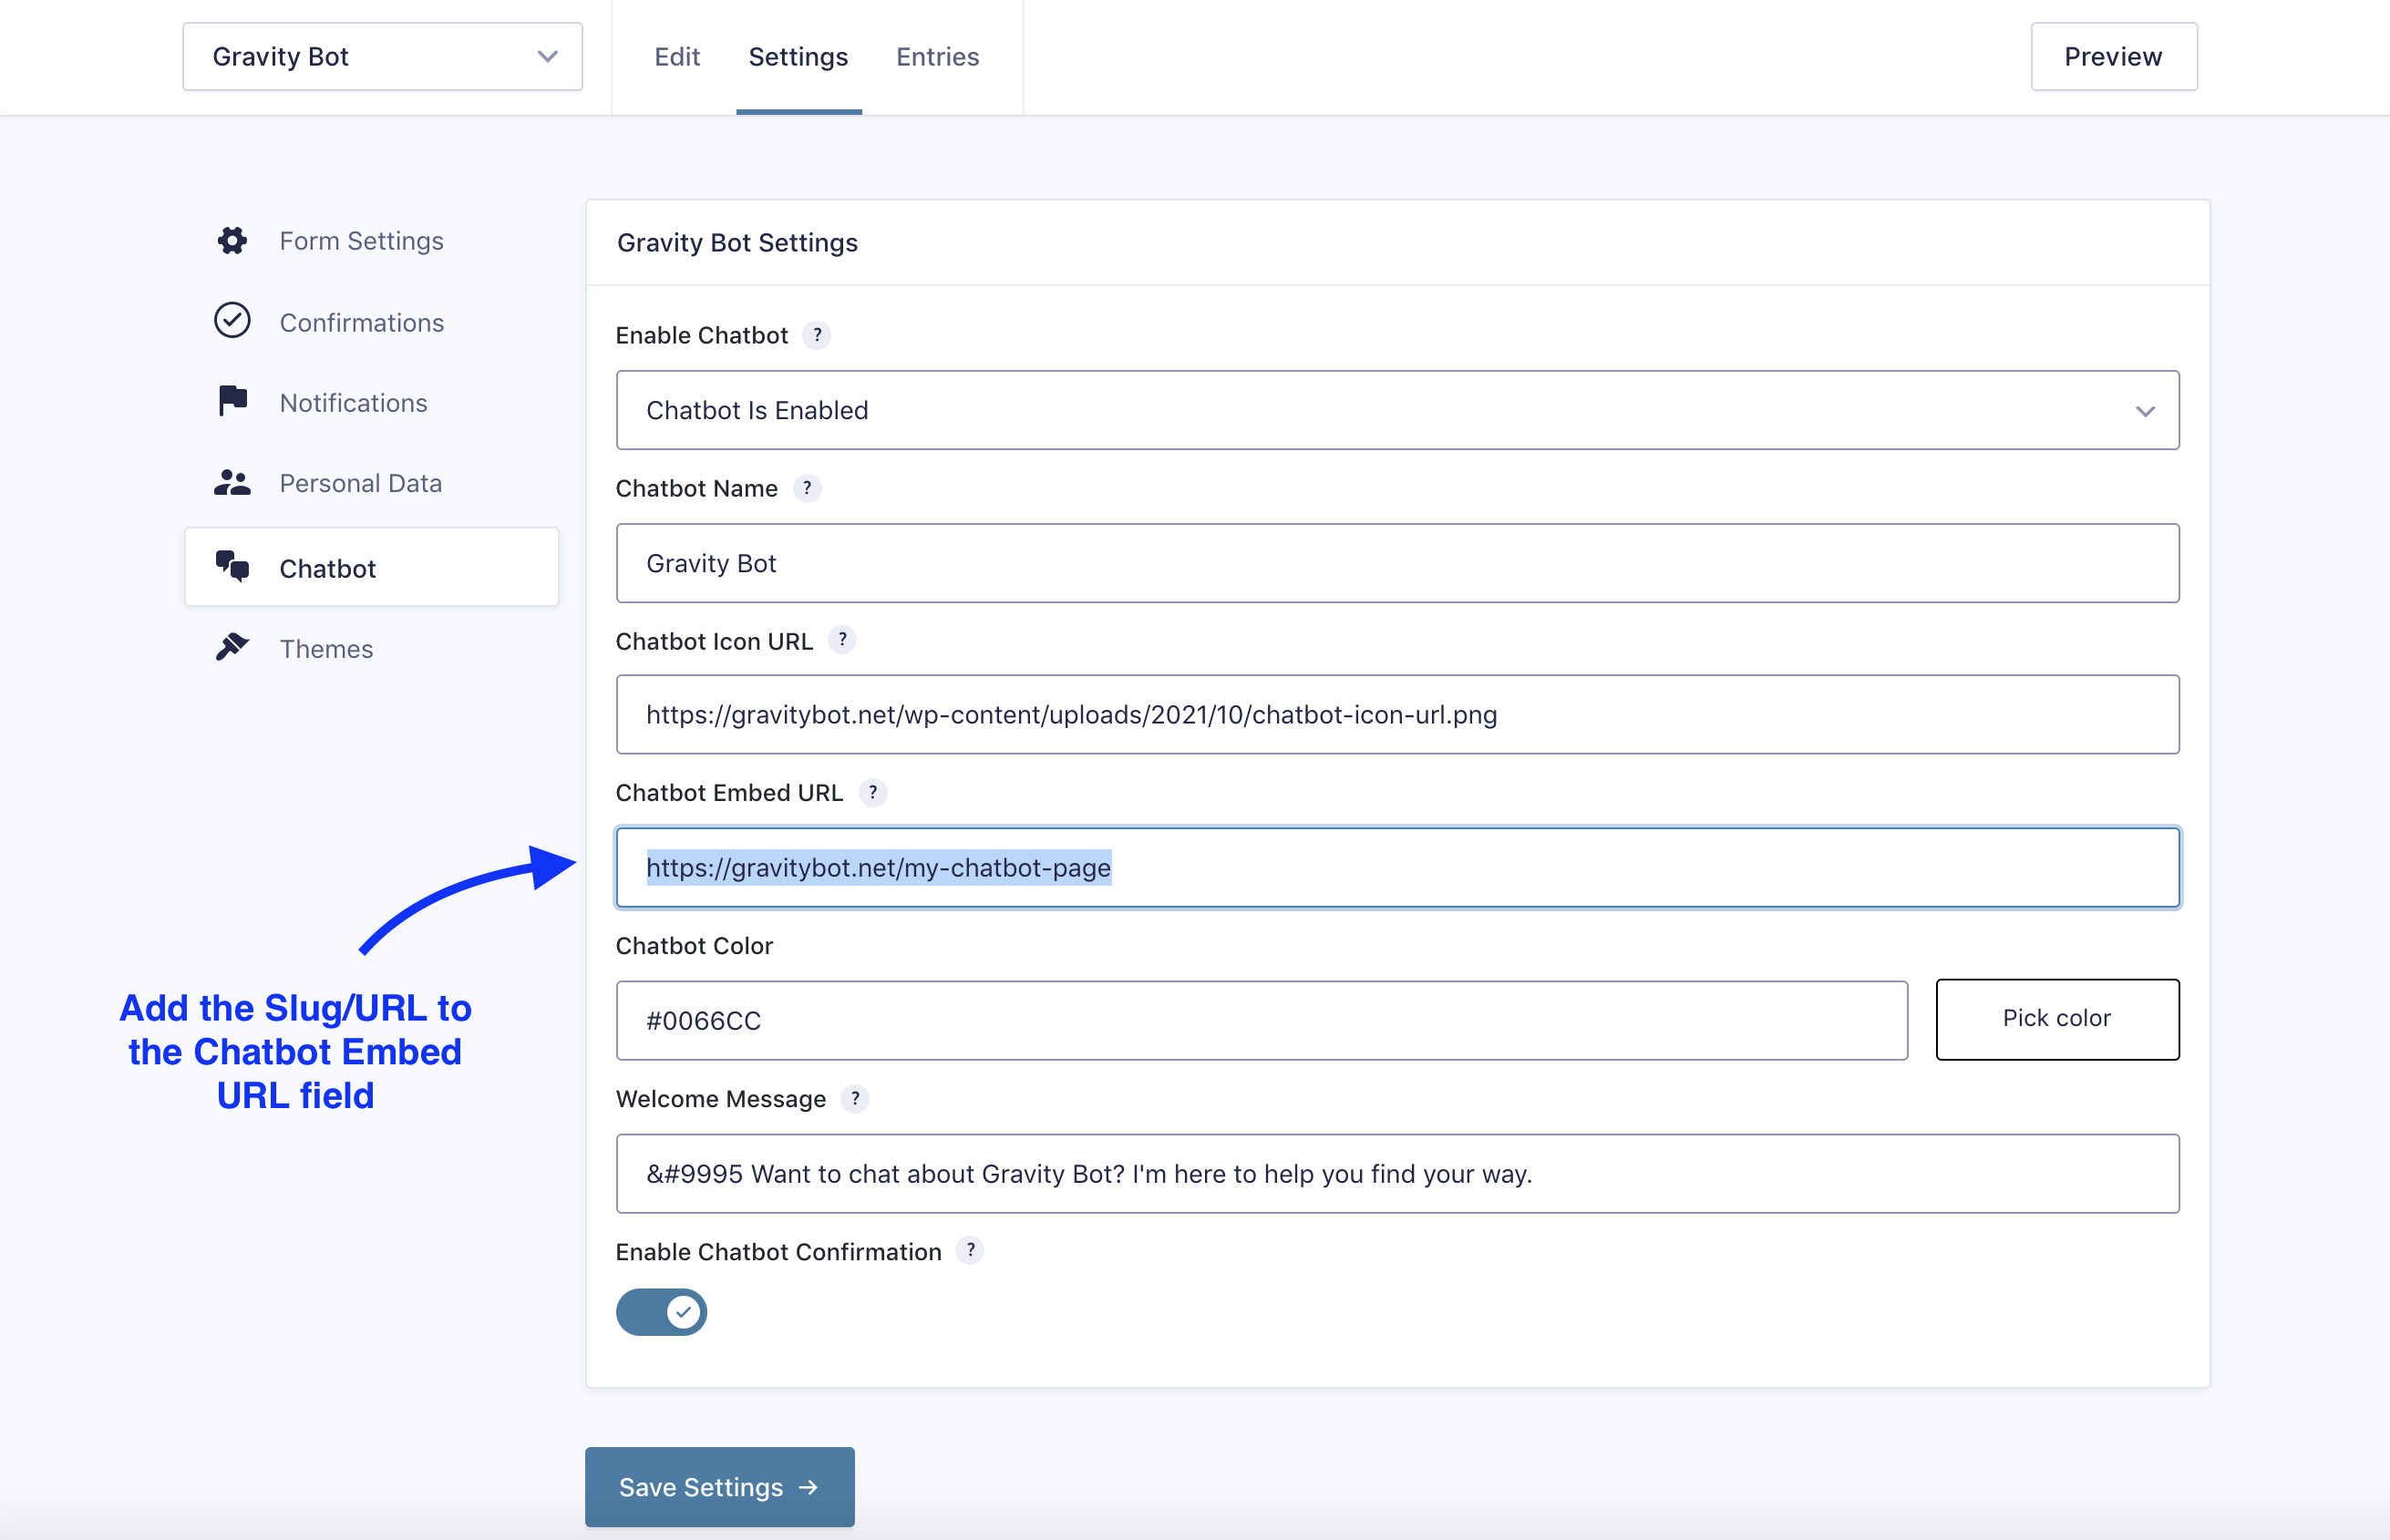Switch to the Settings tab

point(798,57)
